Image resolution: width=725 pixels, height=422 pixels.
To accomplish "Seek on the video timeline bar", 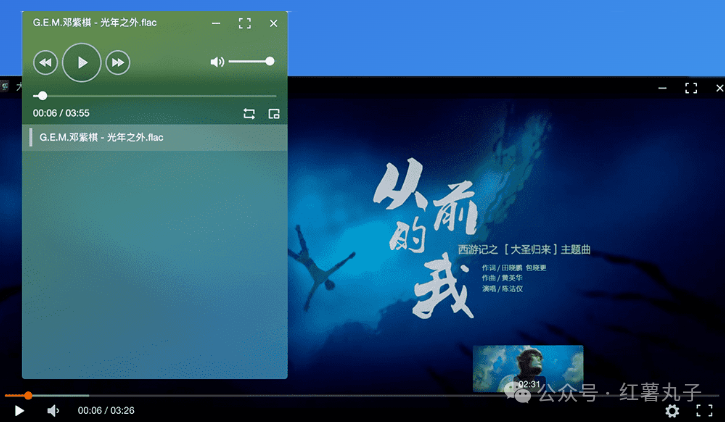I will (362, 396).
